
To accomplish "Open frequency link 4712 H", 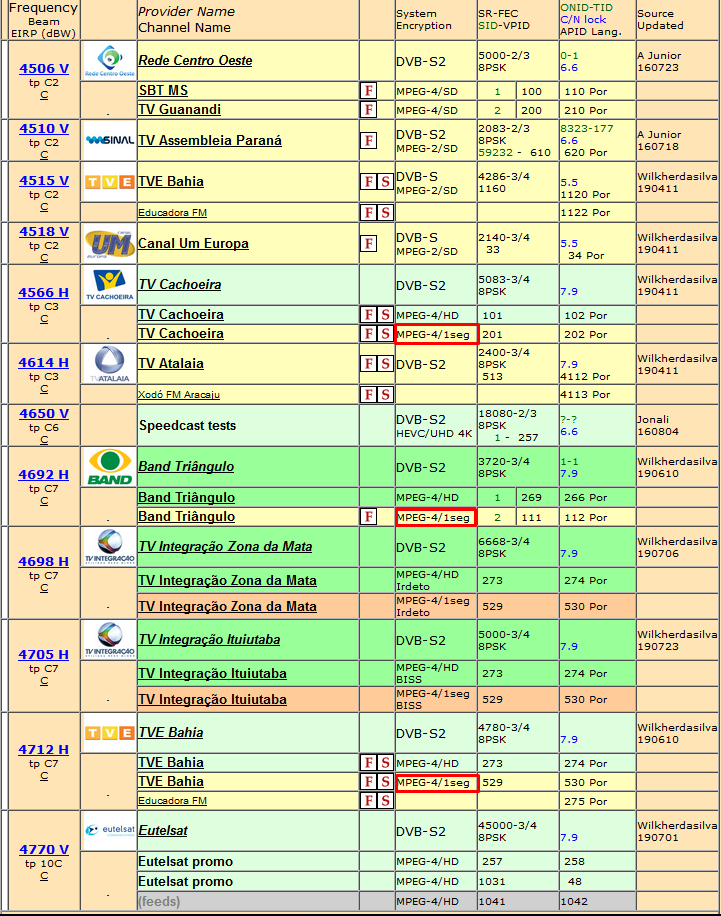I will [x=43, y=749].
